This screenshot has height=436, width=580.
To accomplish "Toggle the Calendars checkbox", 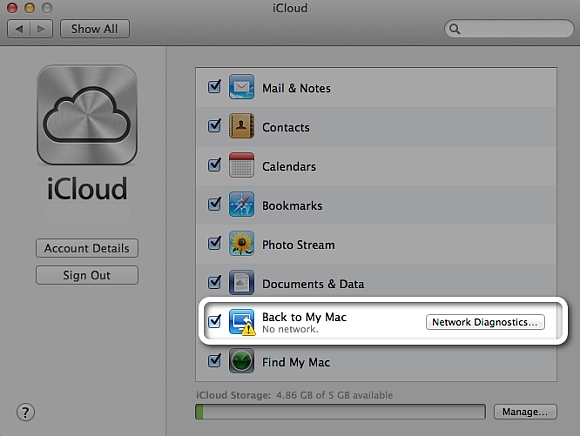I will coord(215,165).
